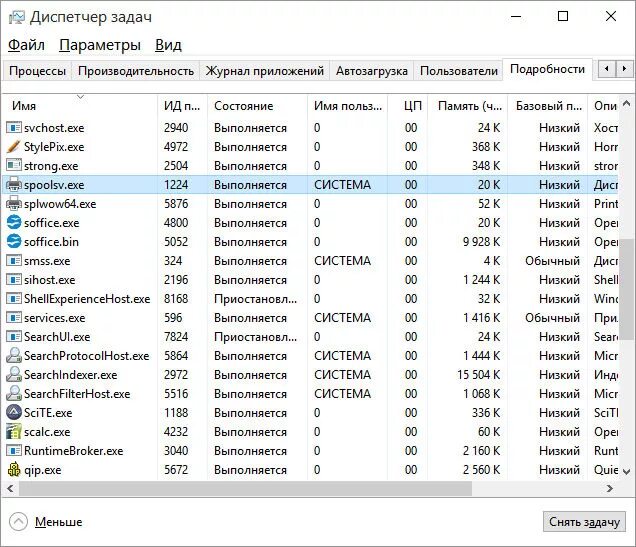
Task: Show earlier tabs with left tab arrow
Action: (x=607, y=69)
